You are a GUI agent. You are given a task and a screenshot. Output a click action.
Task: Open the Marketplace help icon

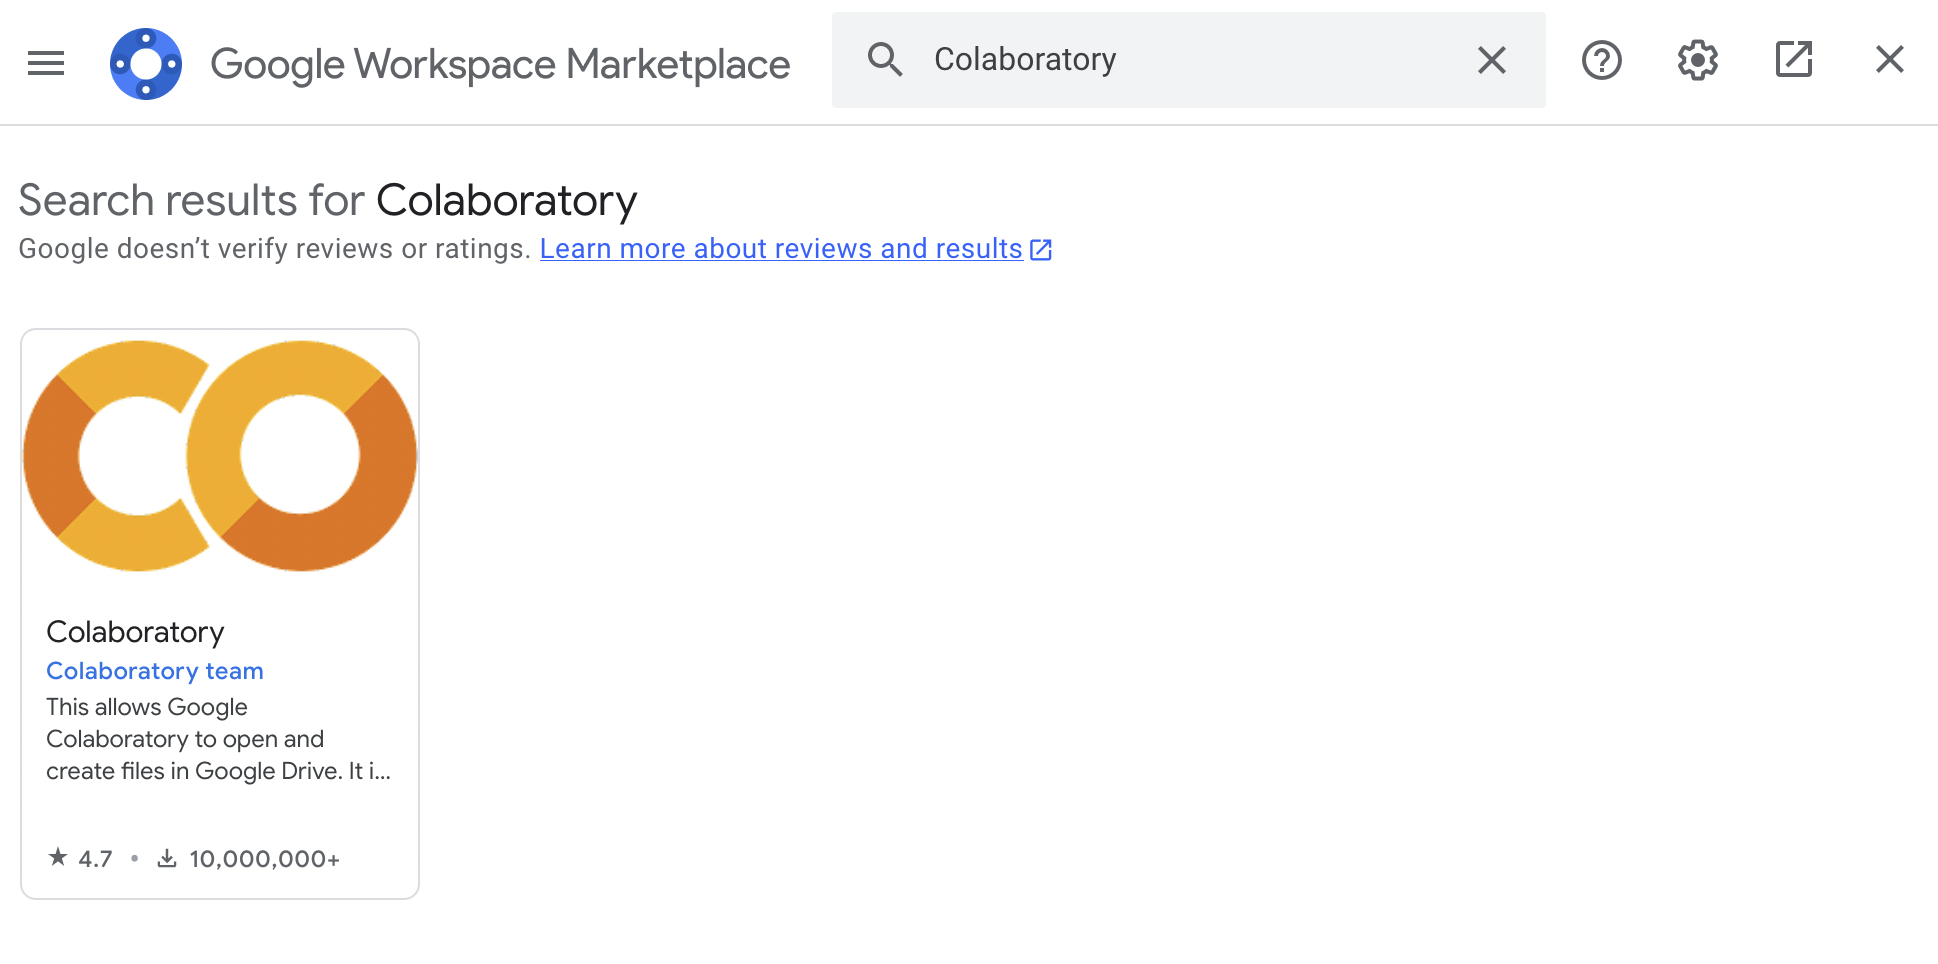1601,60
